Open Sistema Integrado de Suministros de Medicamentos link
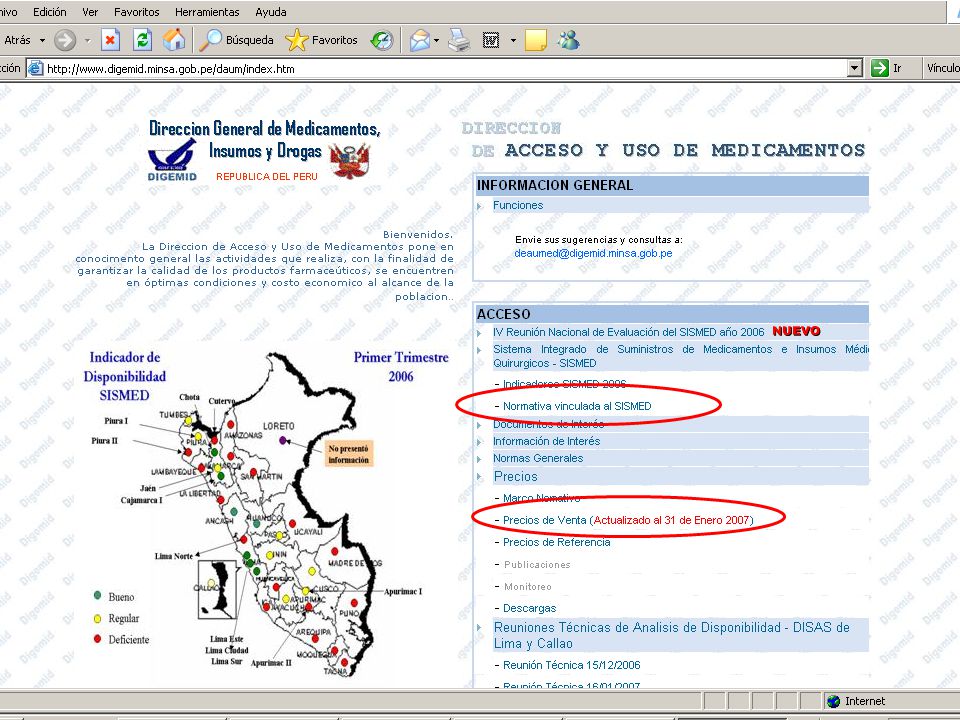Screen dimensions: 960x720 (681, 356)
